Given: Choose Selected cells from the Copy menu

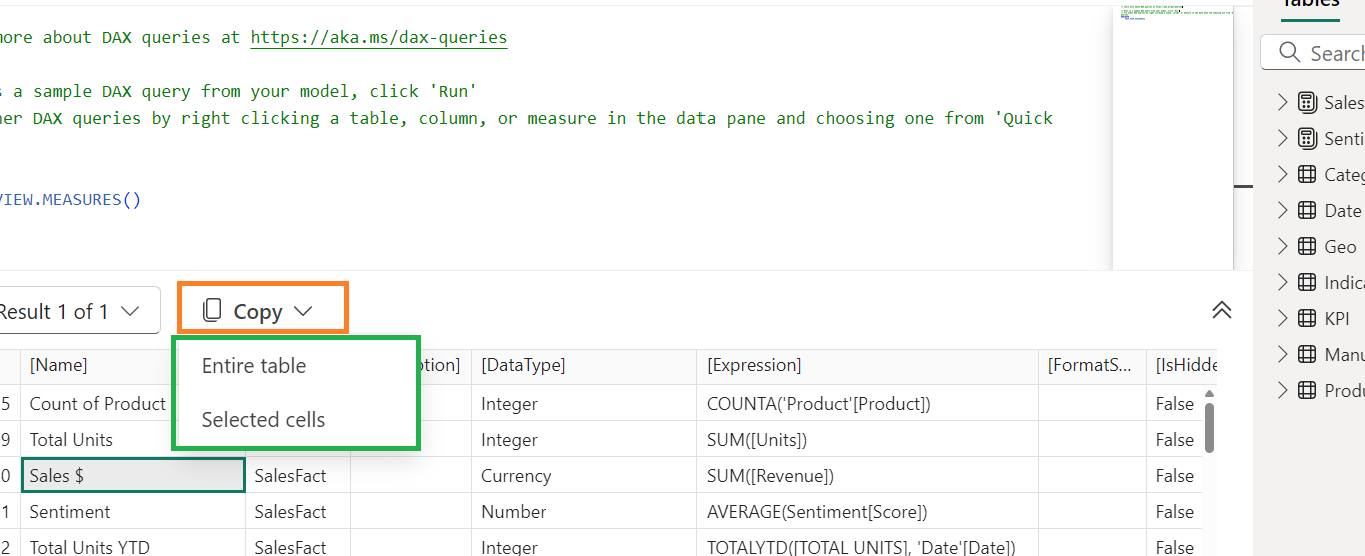Looking at the screenshot, I should click(x=263, y=420).
